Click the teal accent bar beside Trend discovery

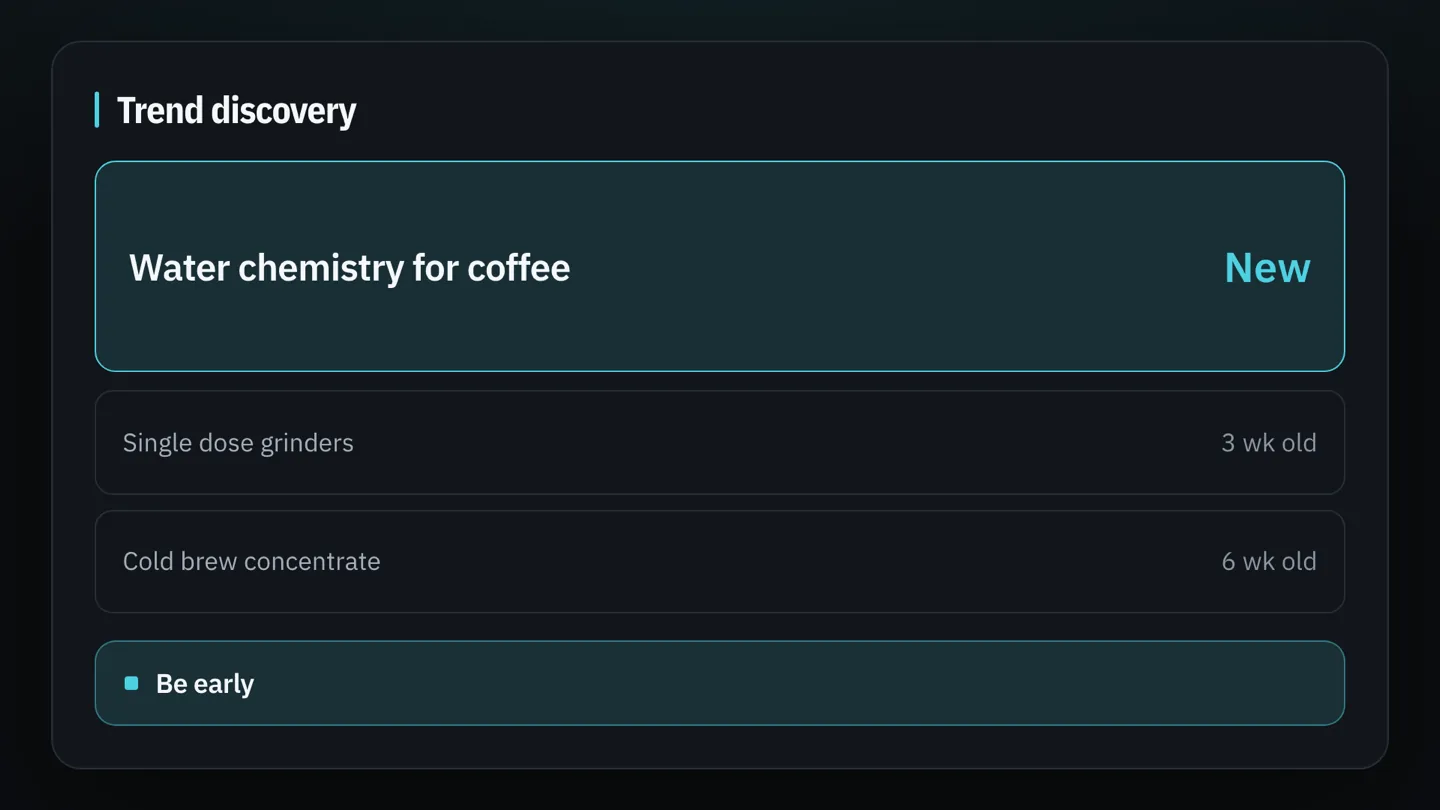97,110
